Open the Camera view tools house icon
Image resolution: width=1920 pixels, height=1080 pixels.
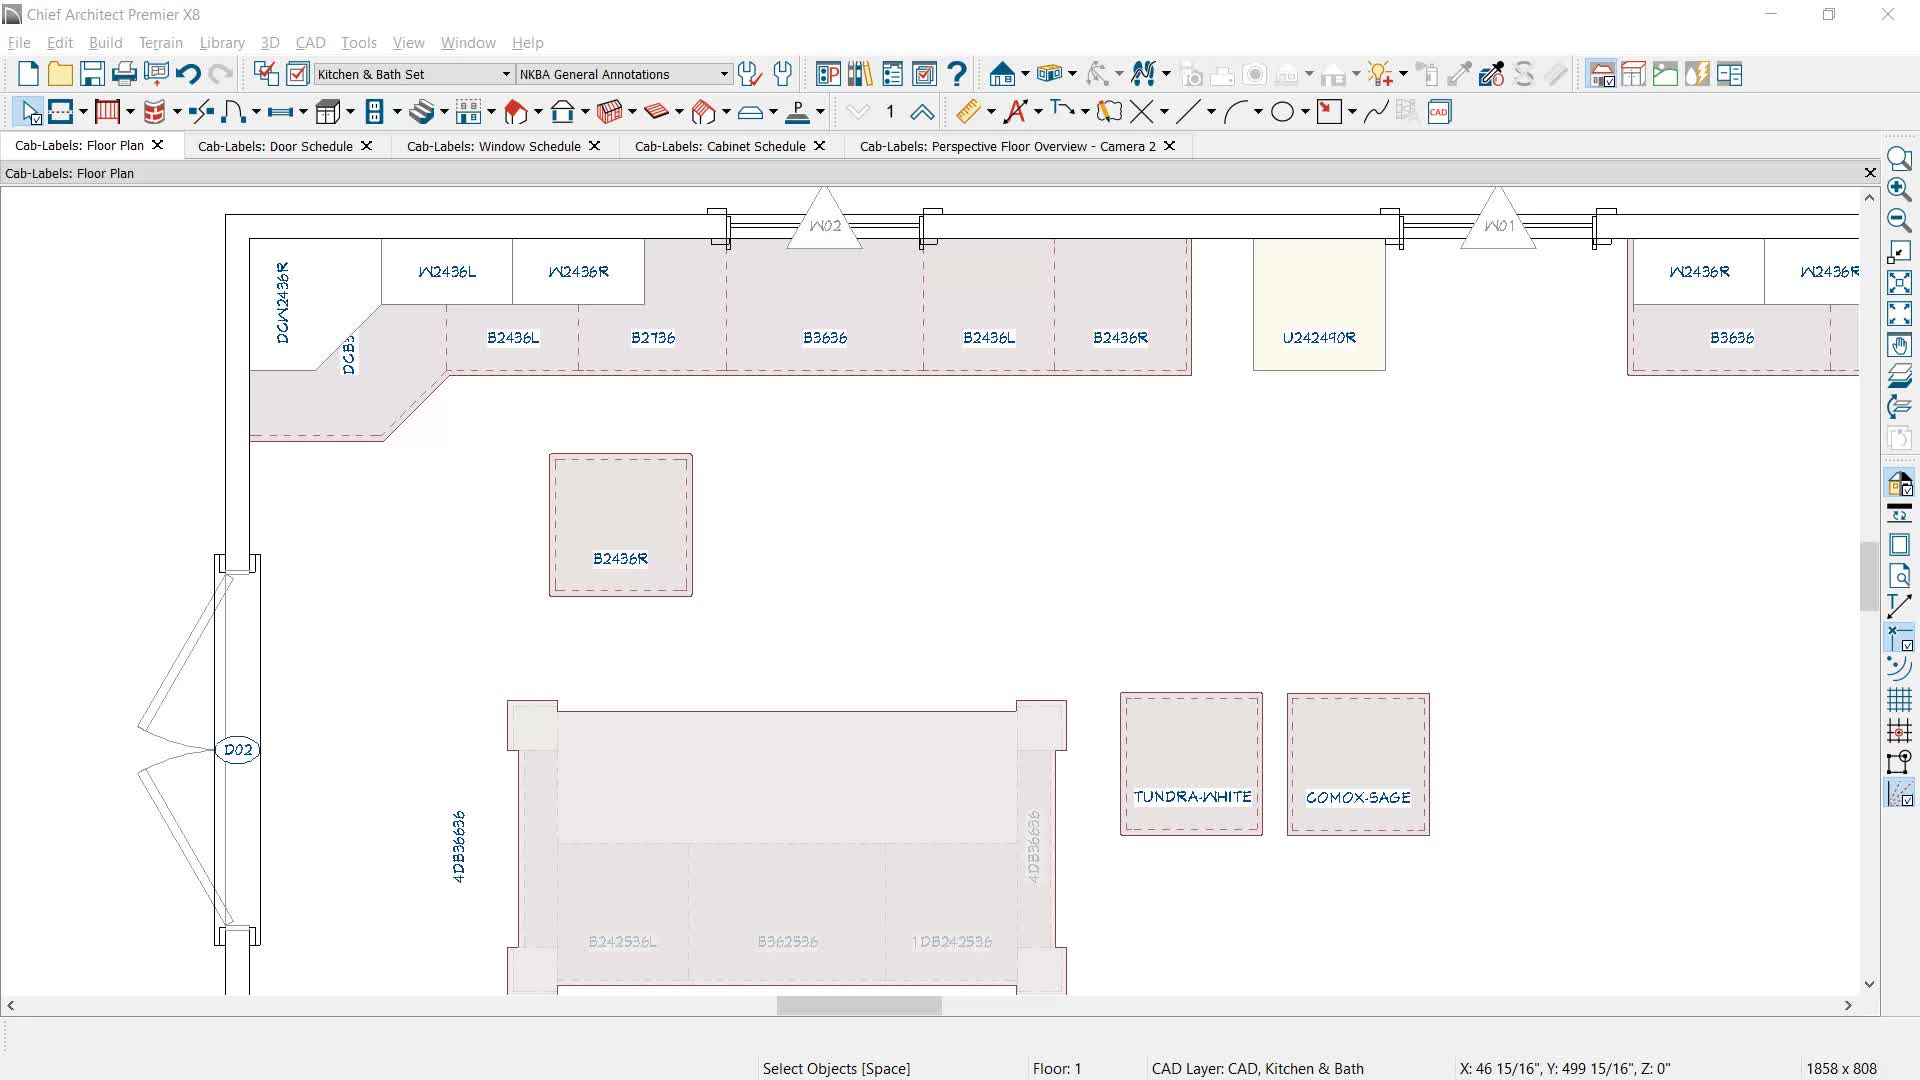tap(1002, 74)
